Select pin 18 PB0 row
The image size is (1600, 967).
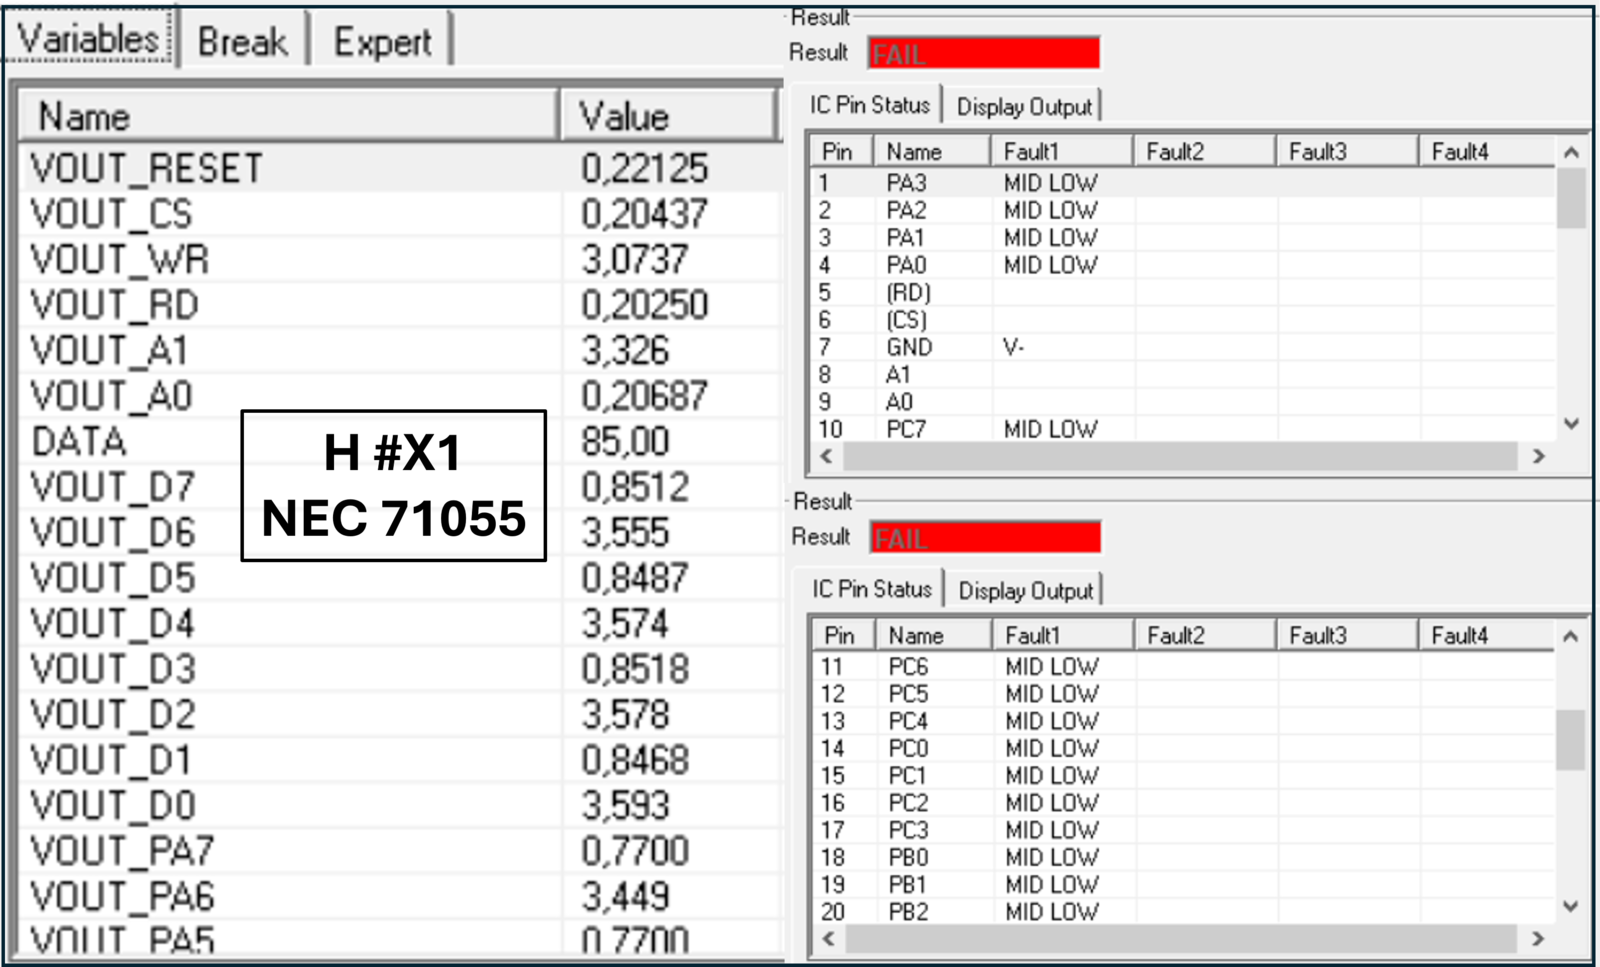[1183, 858]
